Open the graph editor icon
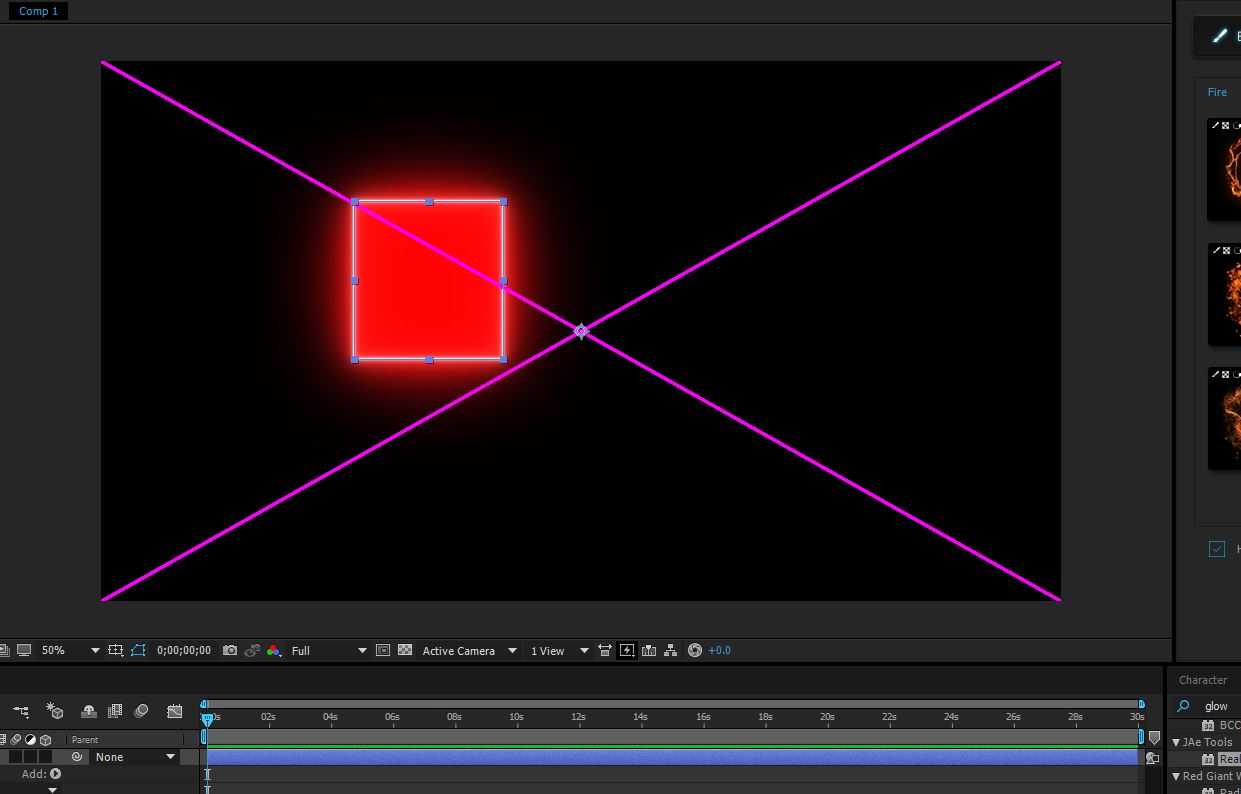Screen dimensions: 1241x794 (x=175, y=711)
